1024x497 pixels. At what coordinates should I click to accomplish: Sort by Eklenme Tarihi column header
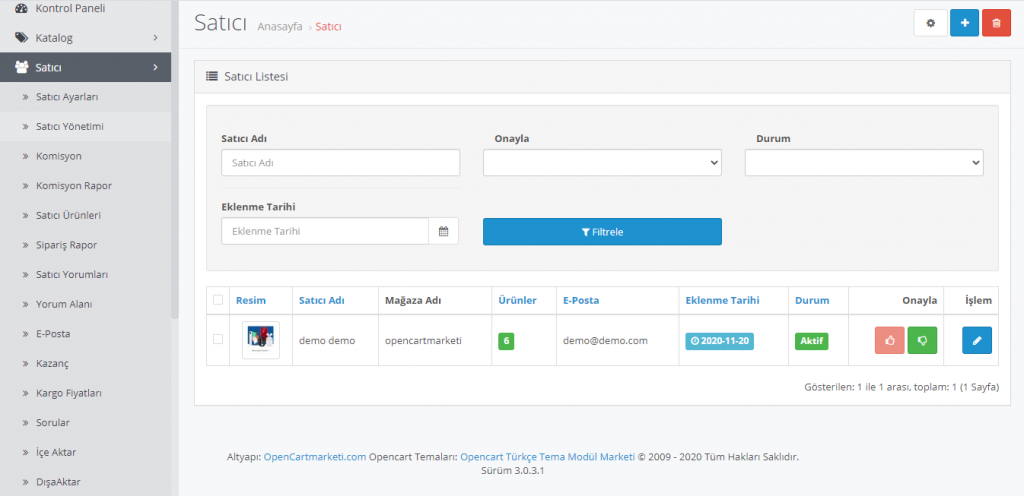[x=722, y=300]
